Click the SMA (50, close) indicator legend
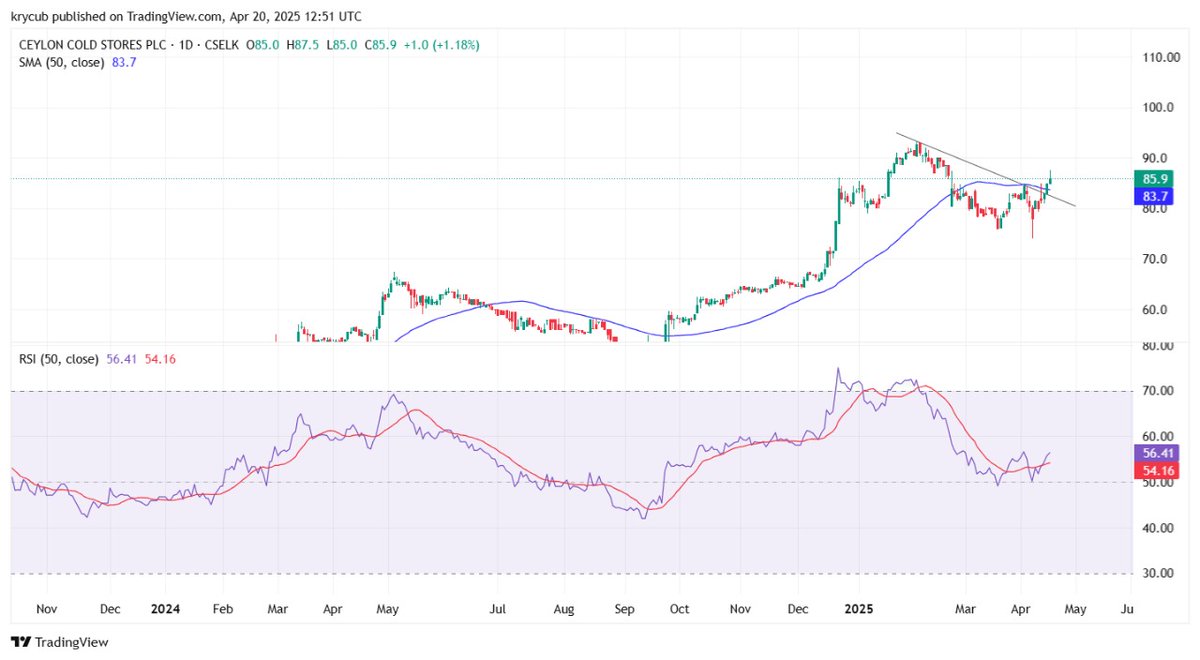 click(x=62, y=62)
